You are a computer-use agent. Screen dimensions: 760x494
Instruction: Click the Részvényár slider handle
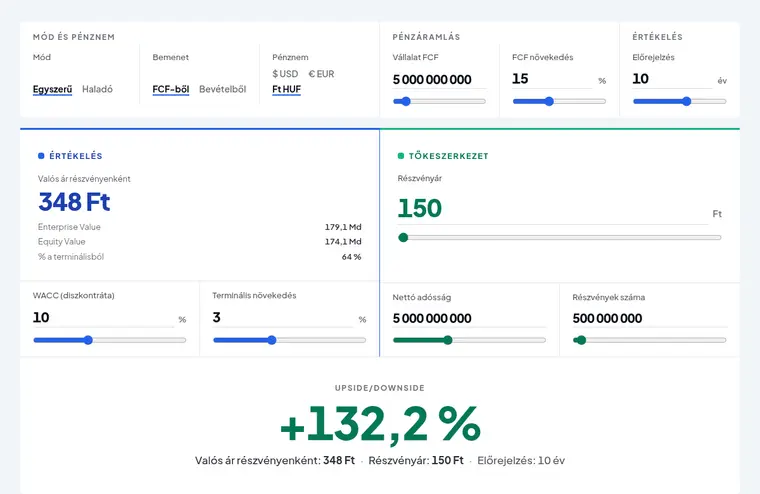tap(403, 238)
